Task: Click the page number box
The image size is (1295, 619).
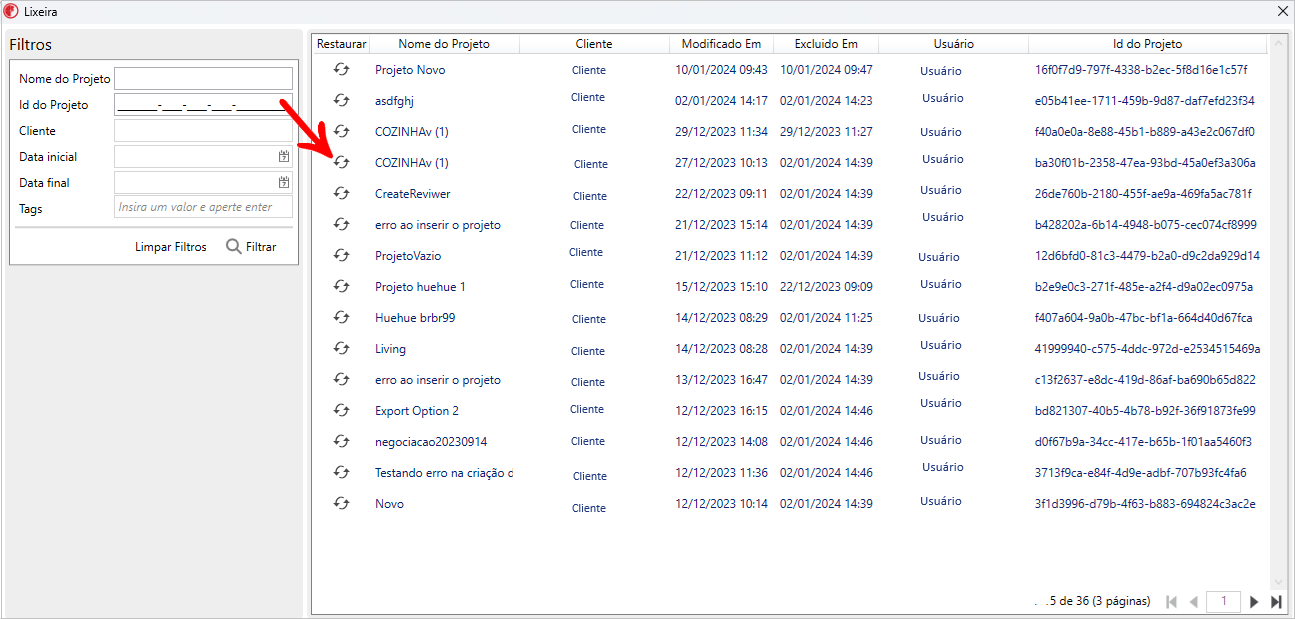Action: [1223, 601]
